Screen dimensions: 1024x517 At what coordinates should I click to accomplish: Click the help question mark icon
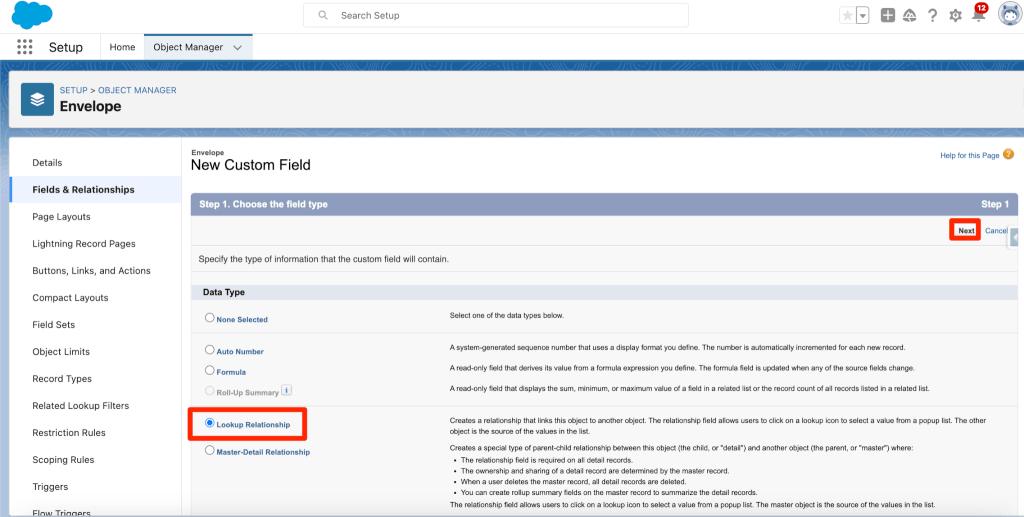tap(932, 15)
